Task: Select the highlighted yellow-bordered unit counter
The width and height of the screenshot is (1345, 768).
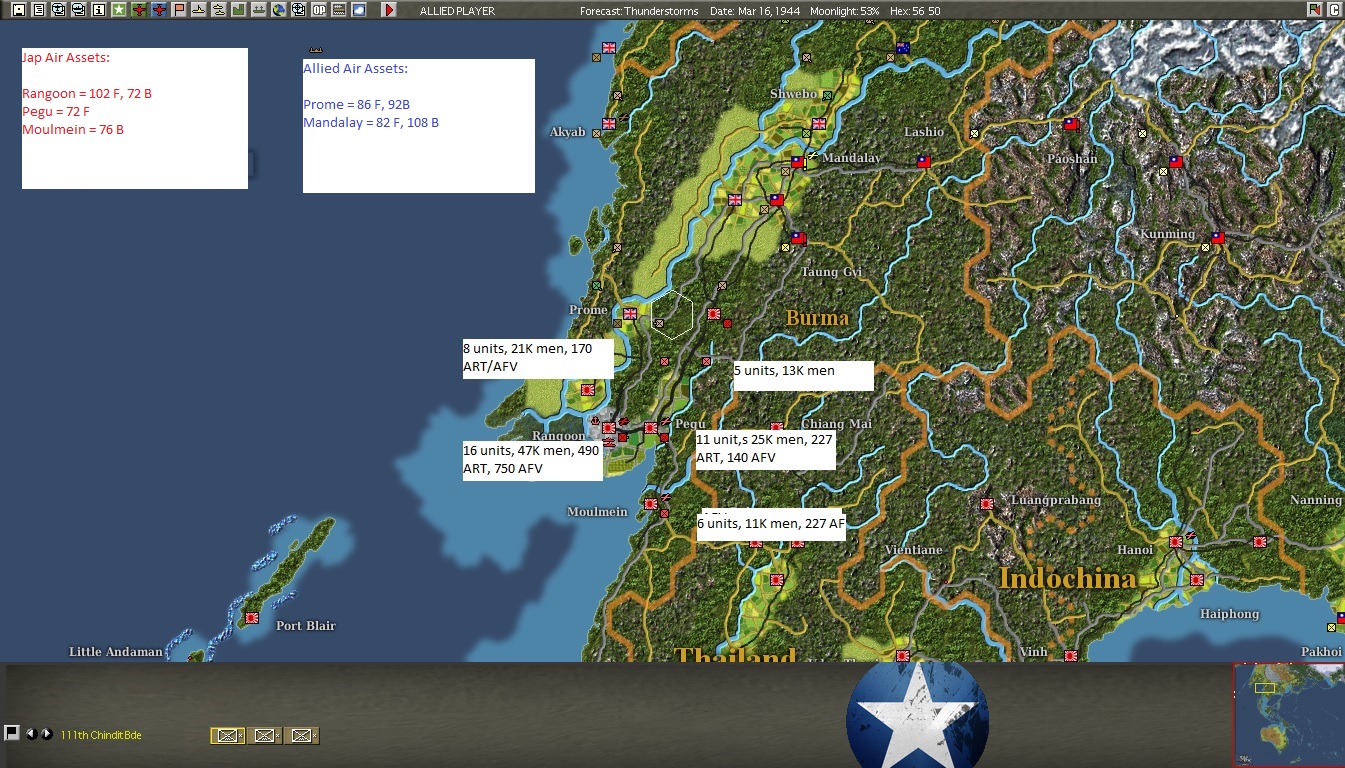Action: pyautogui.click(x=228, y=735)
